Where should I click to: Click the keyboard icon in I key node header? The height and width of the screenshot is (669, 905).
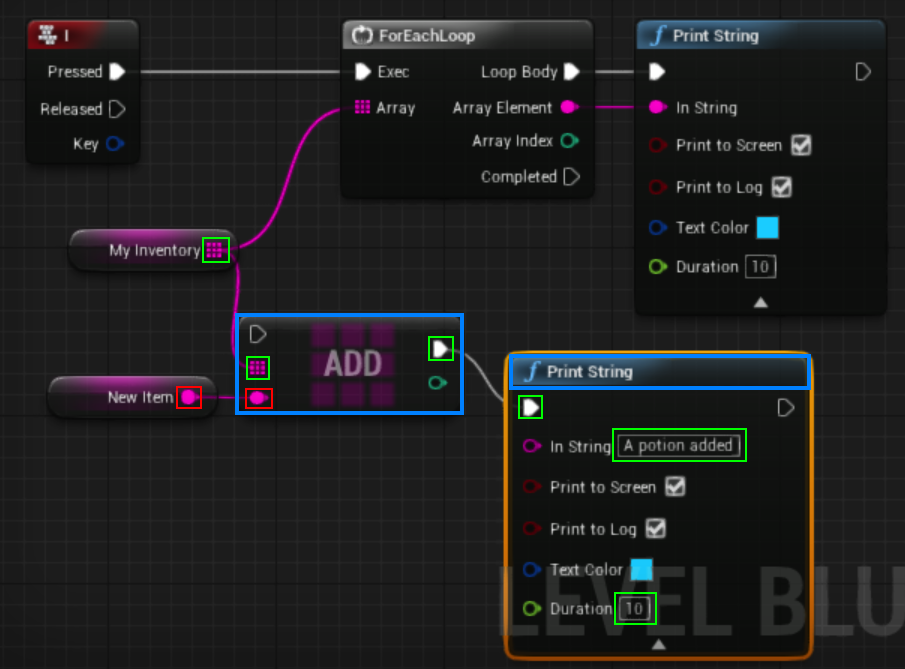tap(47, 35)
